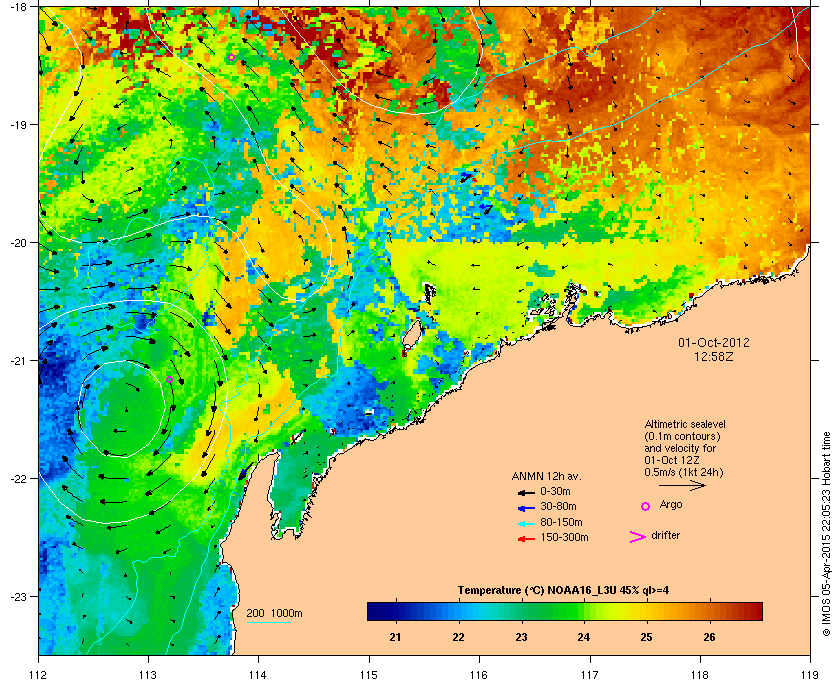Click the drifter legend label

(x=665, y=535)
